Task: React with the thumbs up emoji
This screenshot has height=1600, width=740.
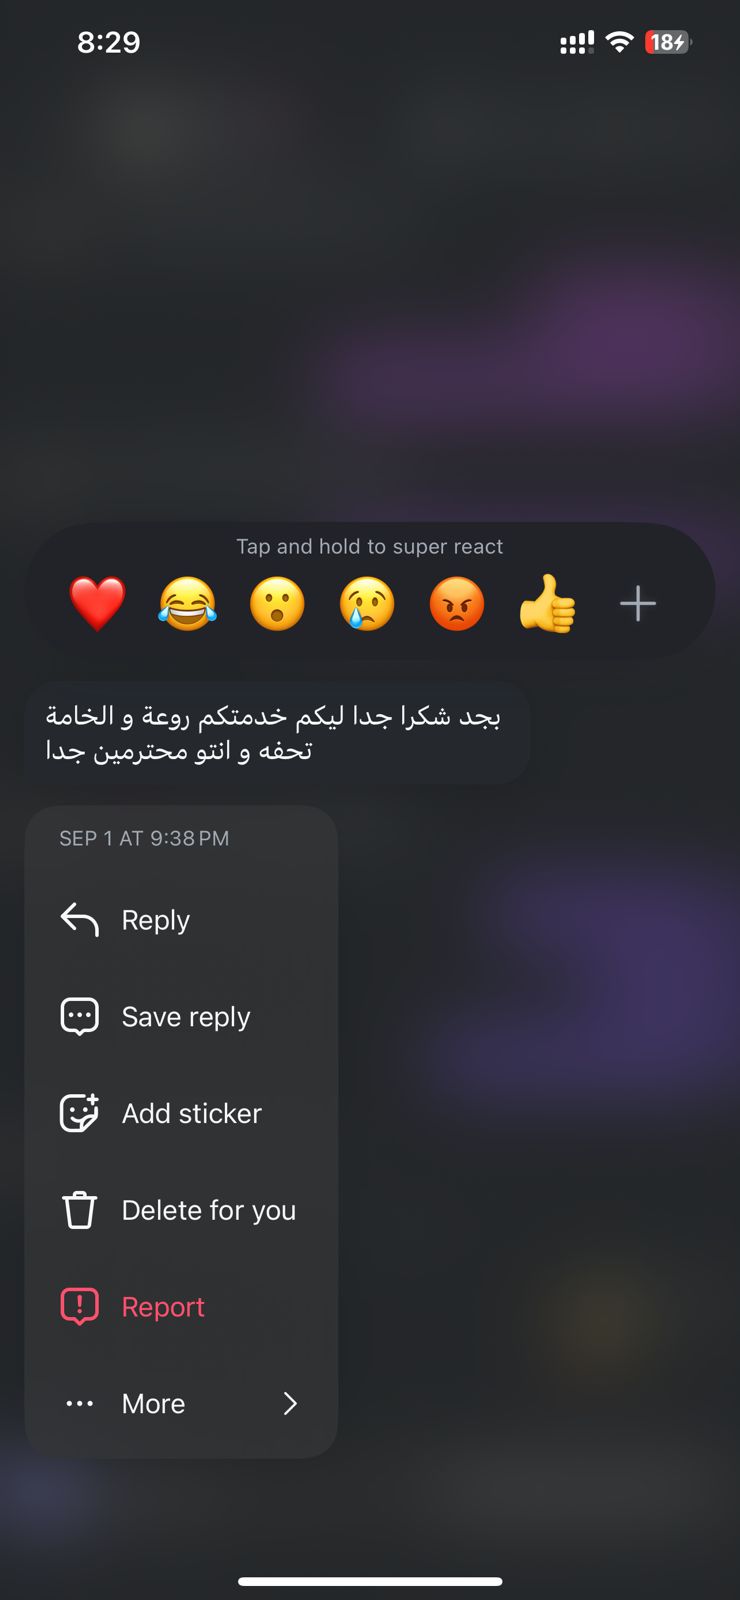Action: click(x=547, y=604)
